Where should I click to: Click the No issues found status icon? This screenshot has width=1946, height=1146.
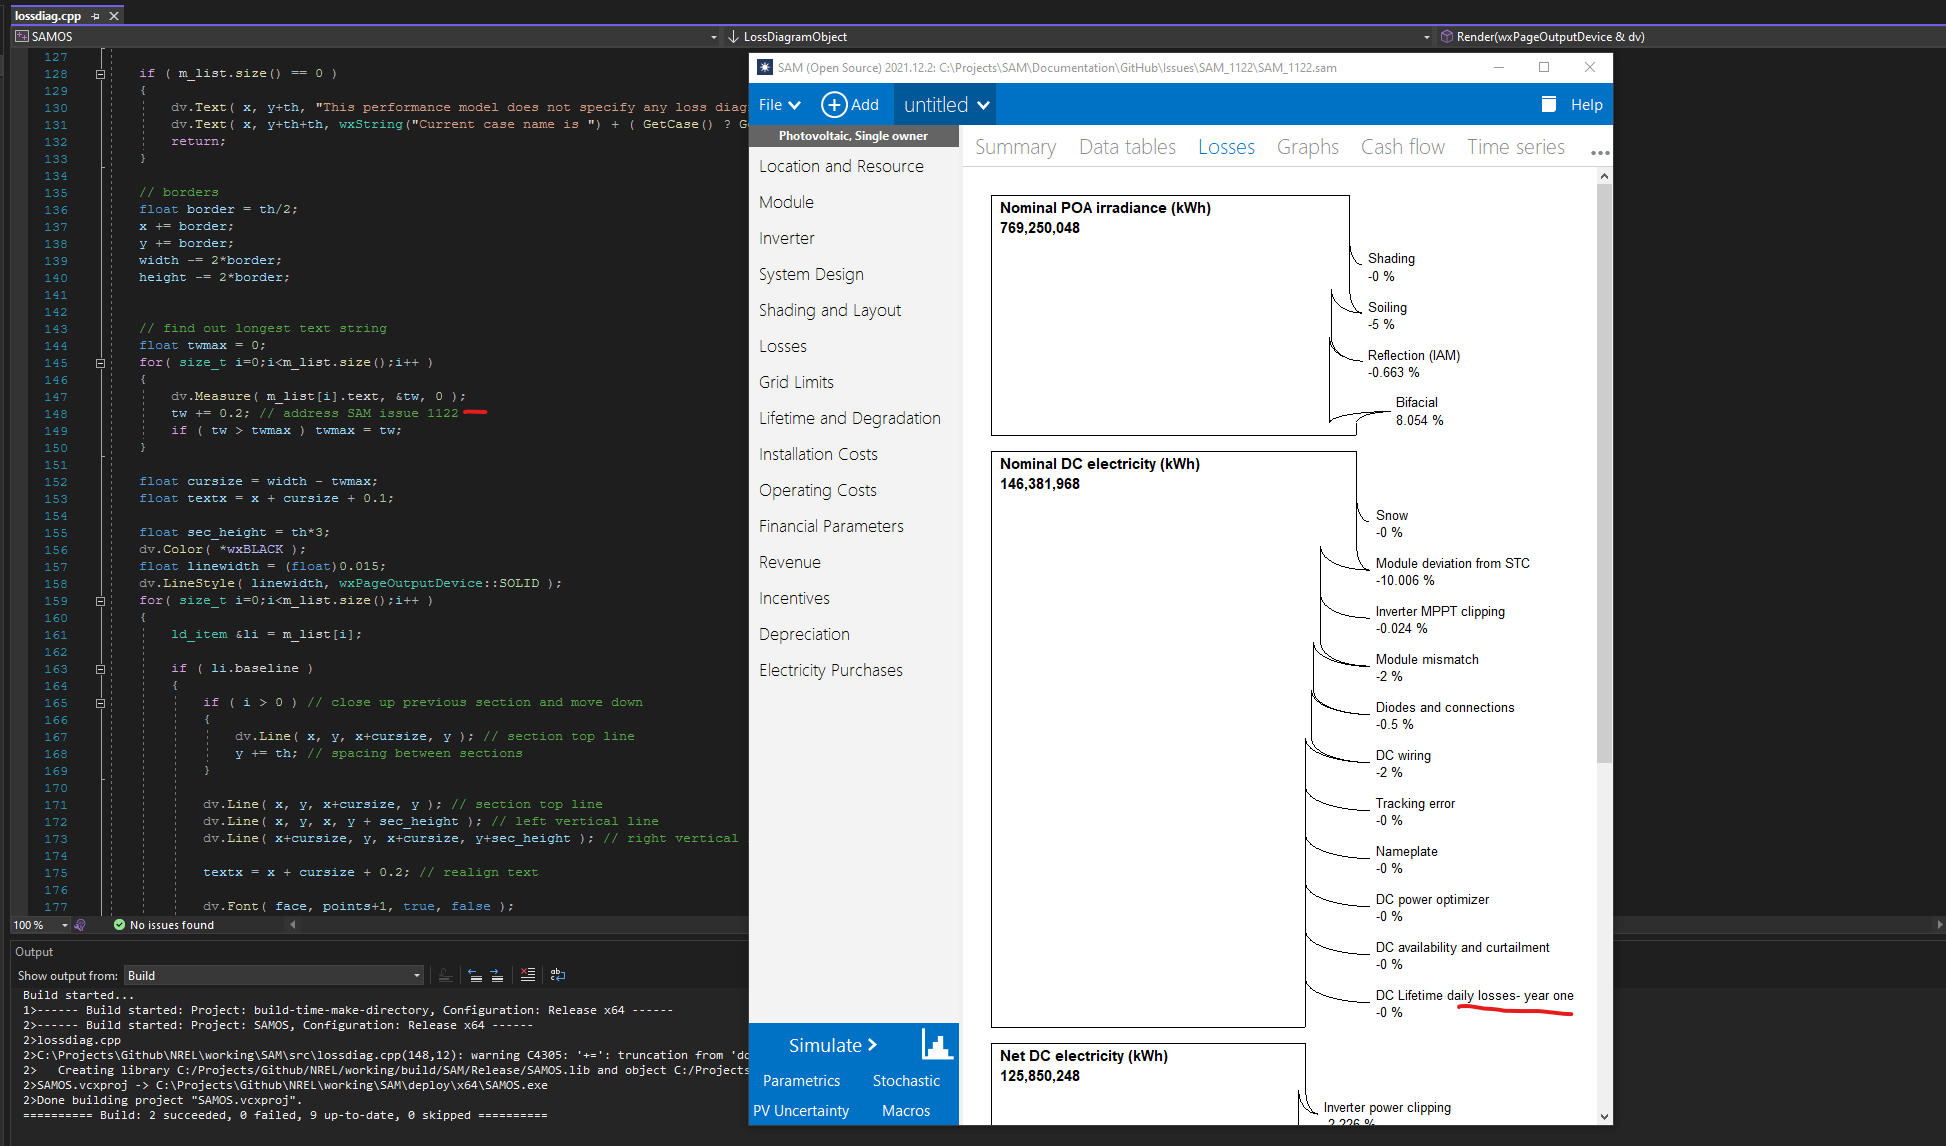click(x=120, y=925)
